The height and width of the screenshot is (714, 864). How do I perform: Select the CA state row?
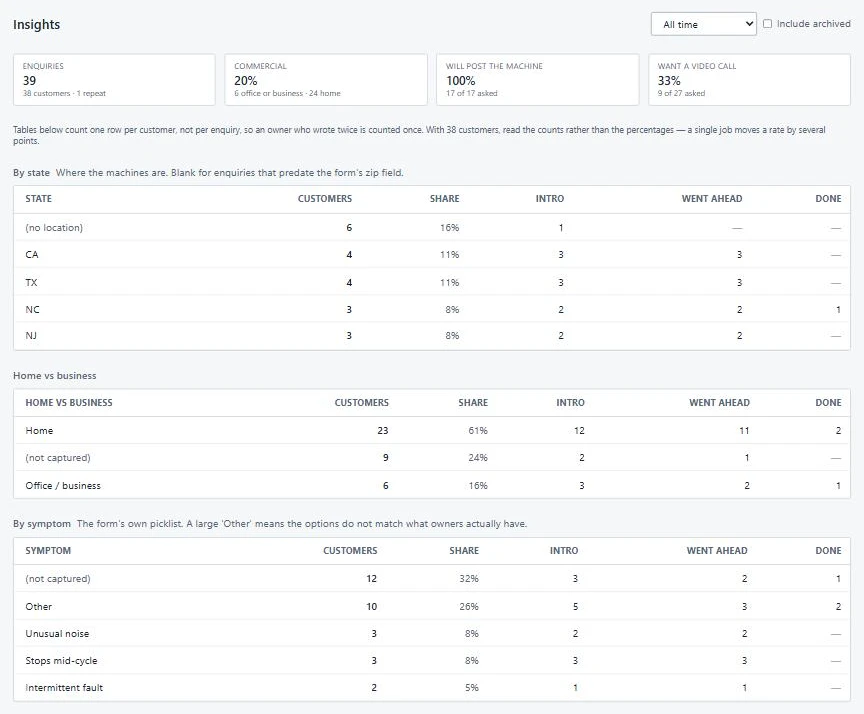point(432,255)
